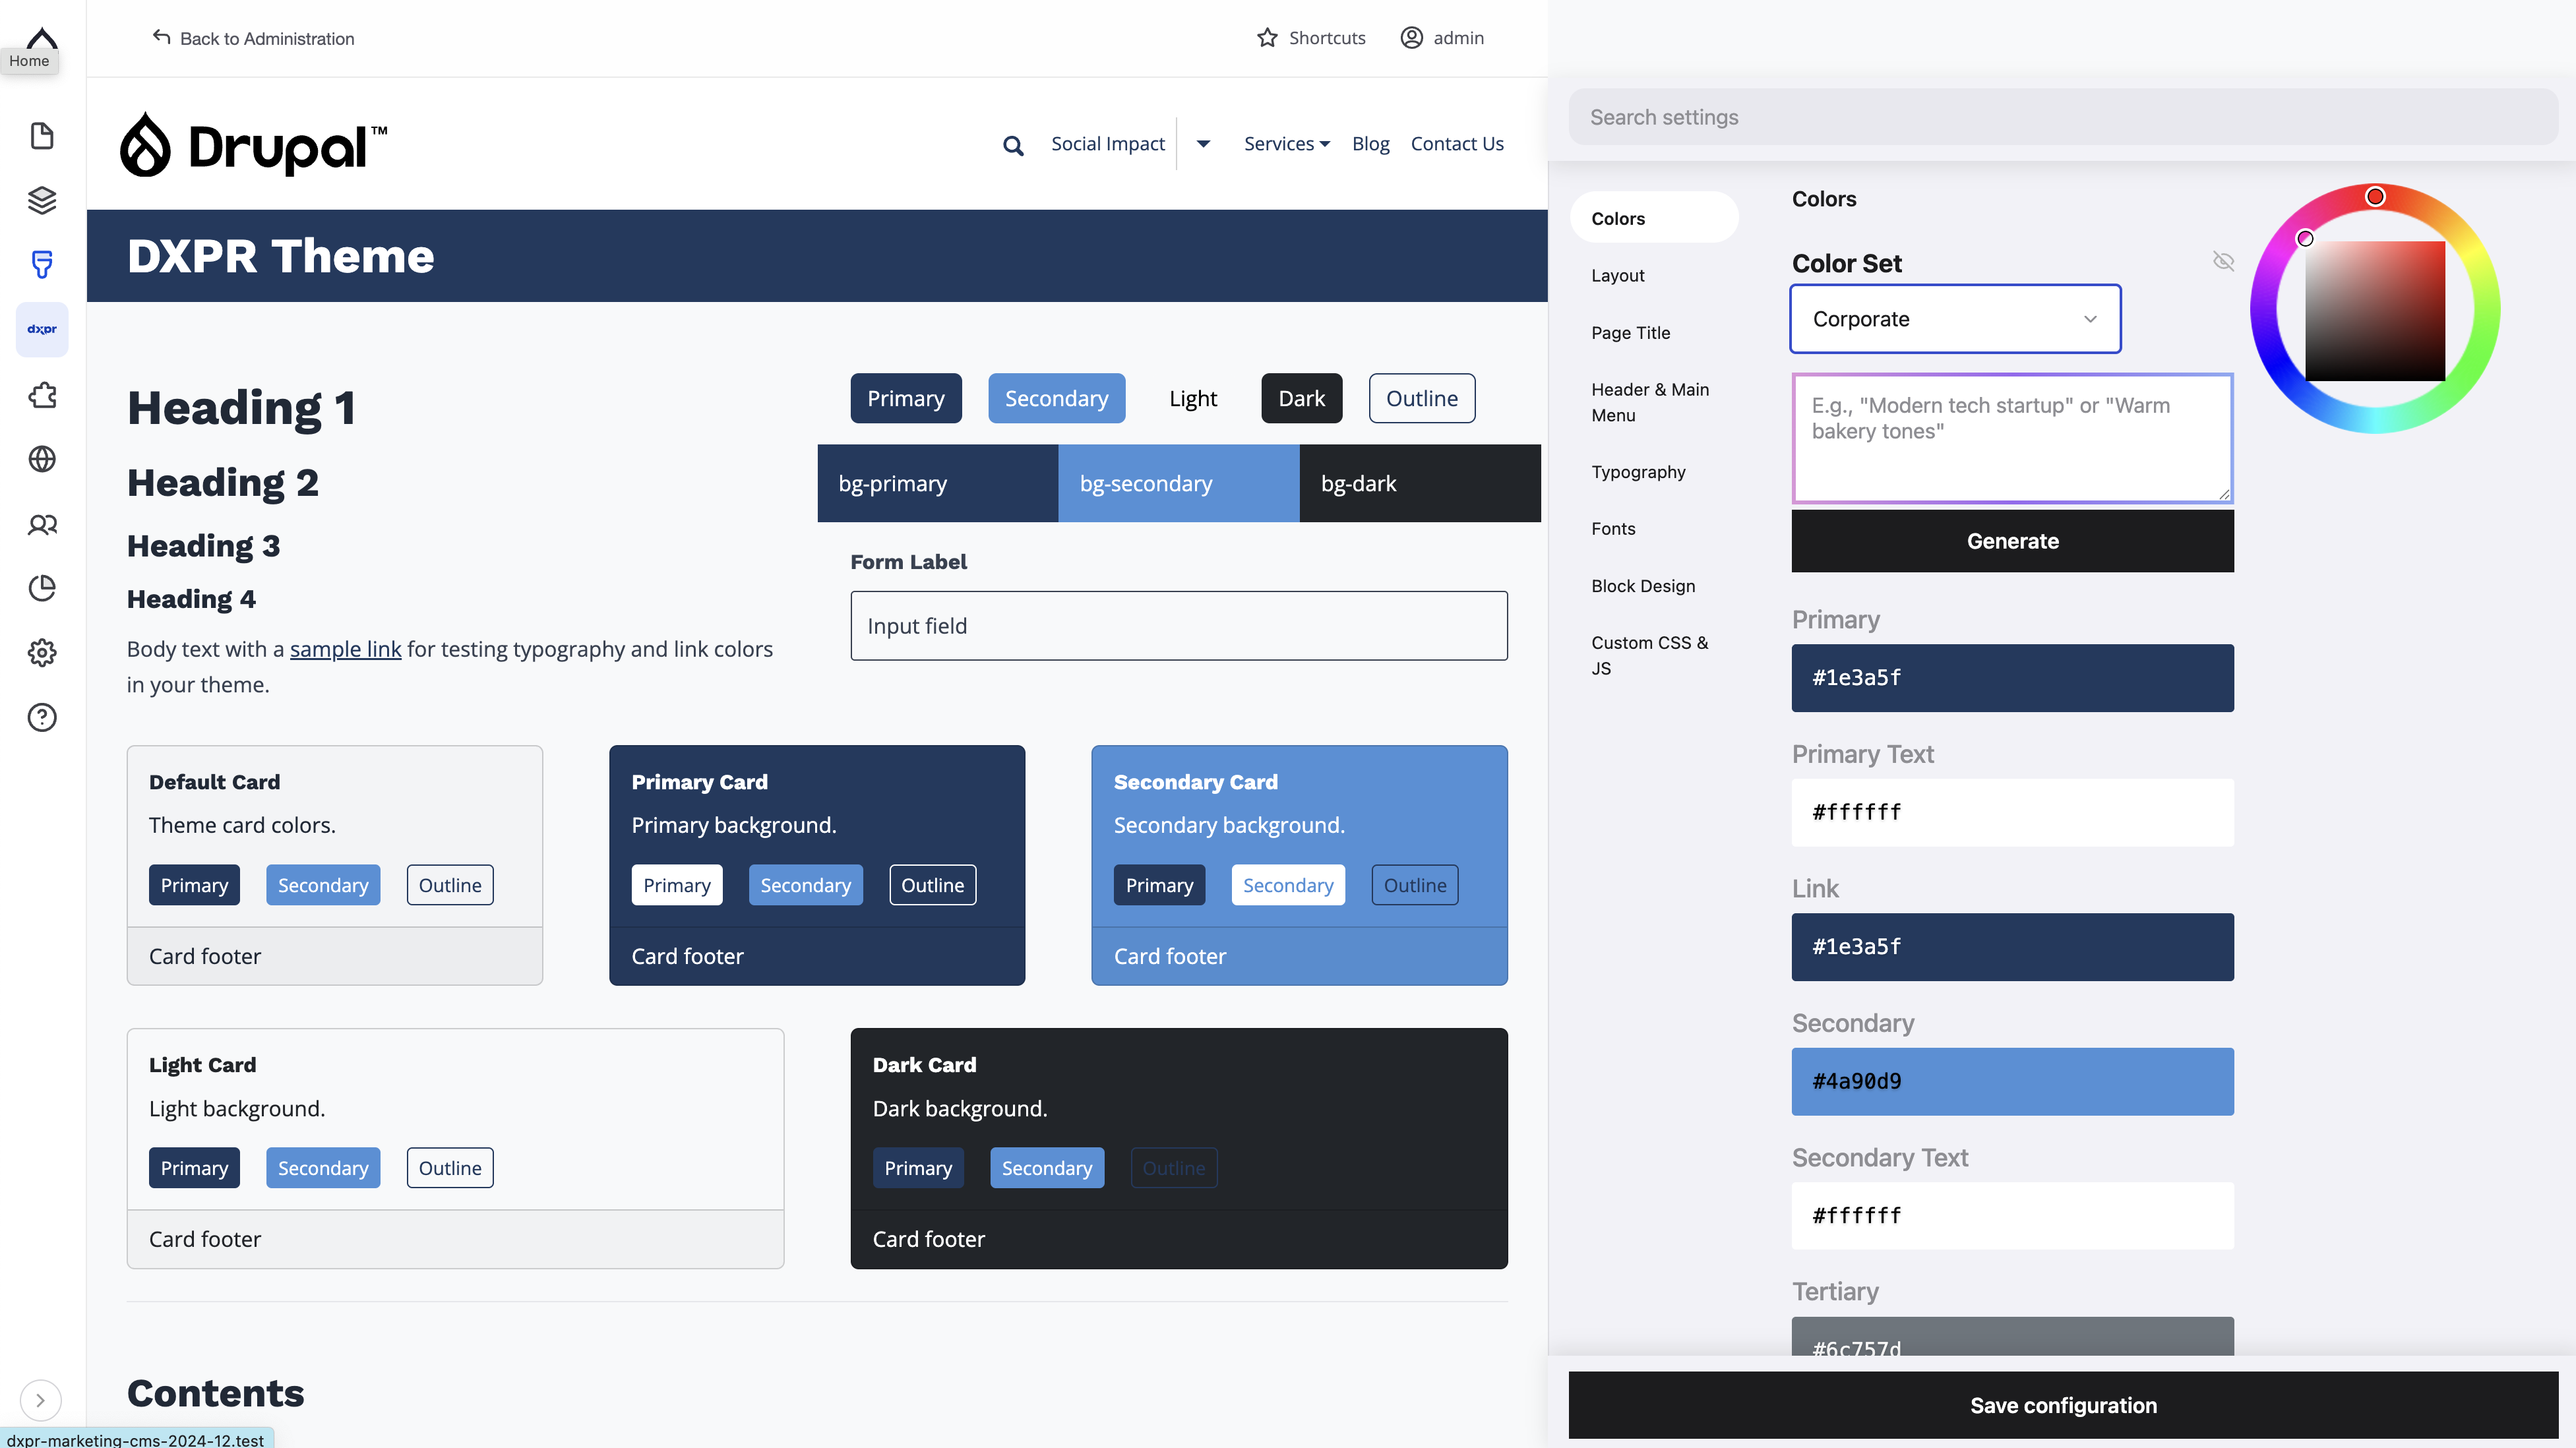Open the Reports pie chart icon
The height and width of the screenshot is (1448, 2576).
point(42,588)
